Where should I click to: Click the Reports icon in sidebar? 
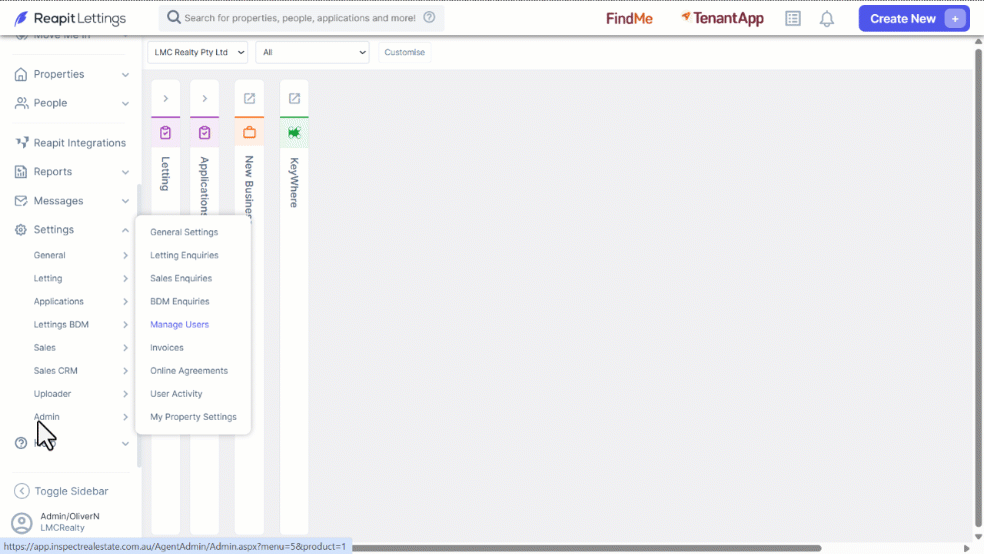(21, 171)
